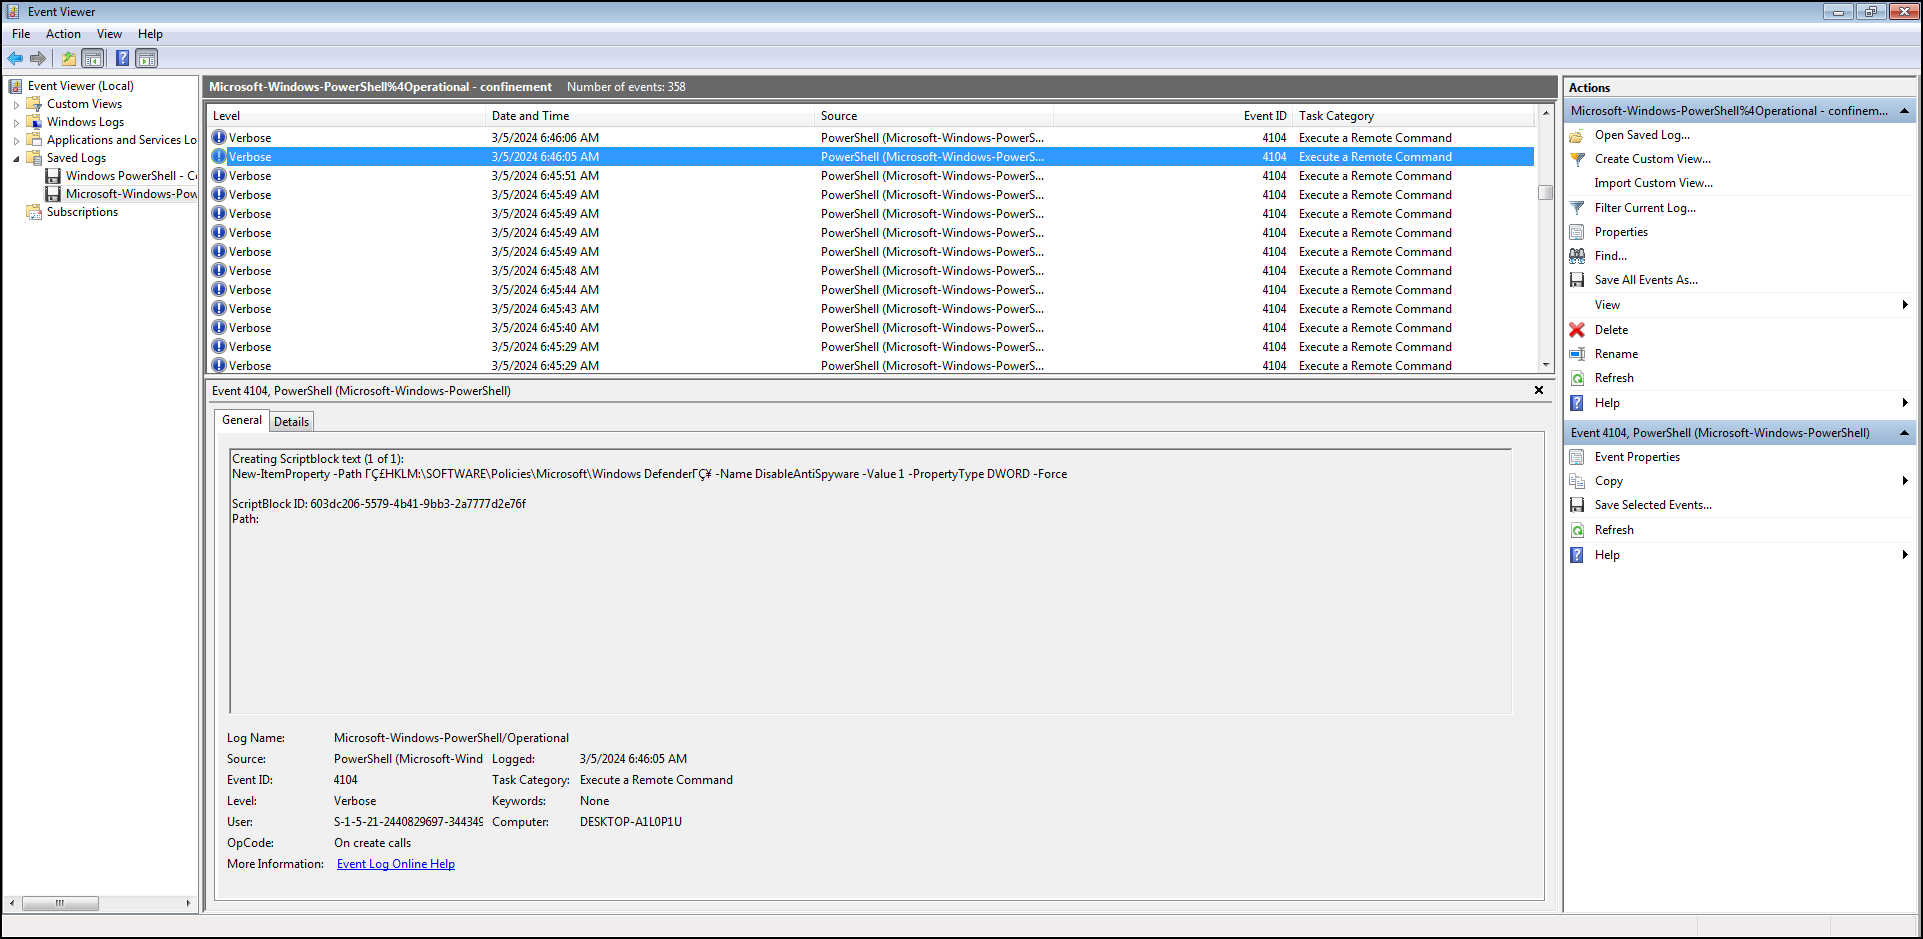
Task: Open the Event Log Online Help link
Action: pos(396,864)
